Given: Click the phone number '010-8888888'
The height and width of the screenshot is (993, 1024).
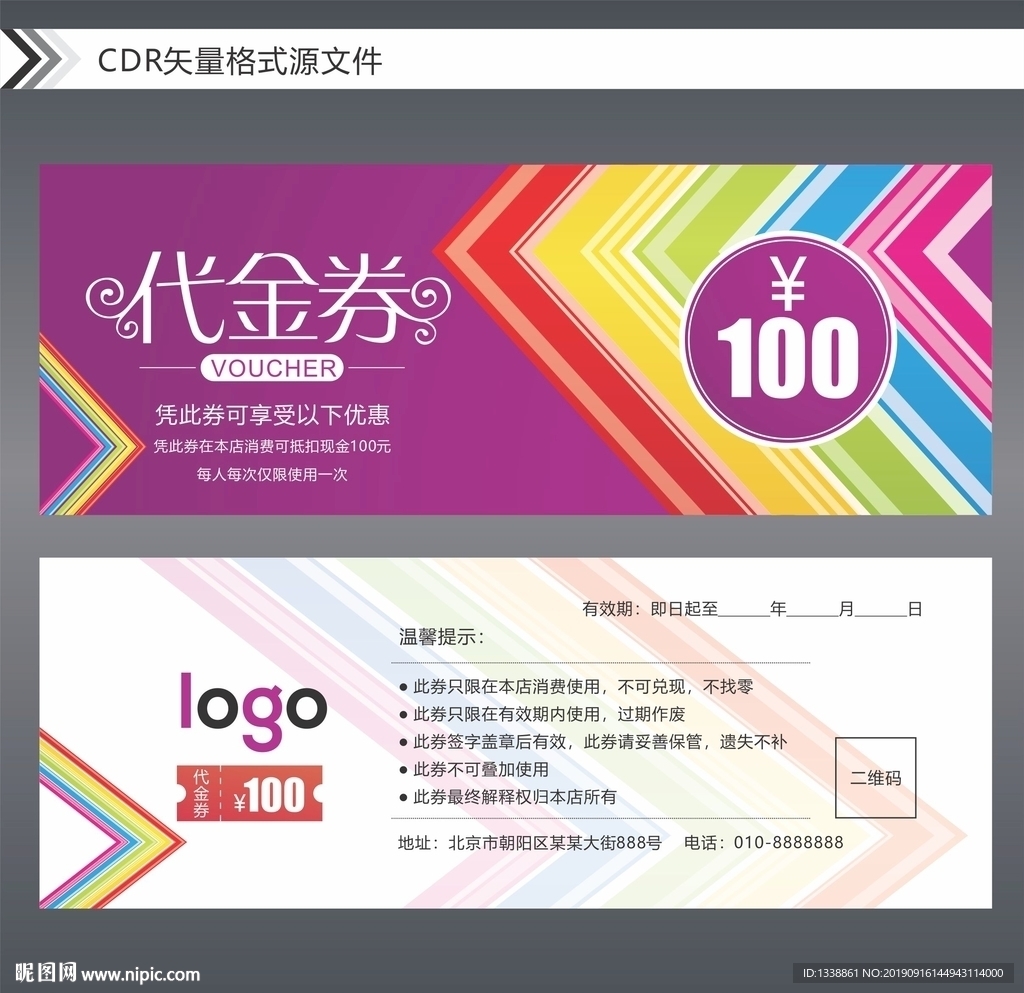Looking at the screenshot, I should click(789, 843).
